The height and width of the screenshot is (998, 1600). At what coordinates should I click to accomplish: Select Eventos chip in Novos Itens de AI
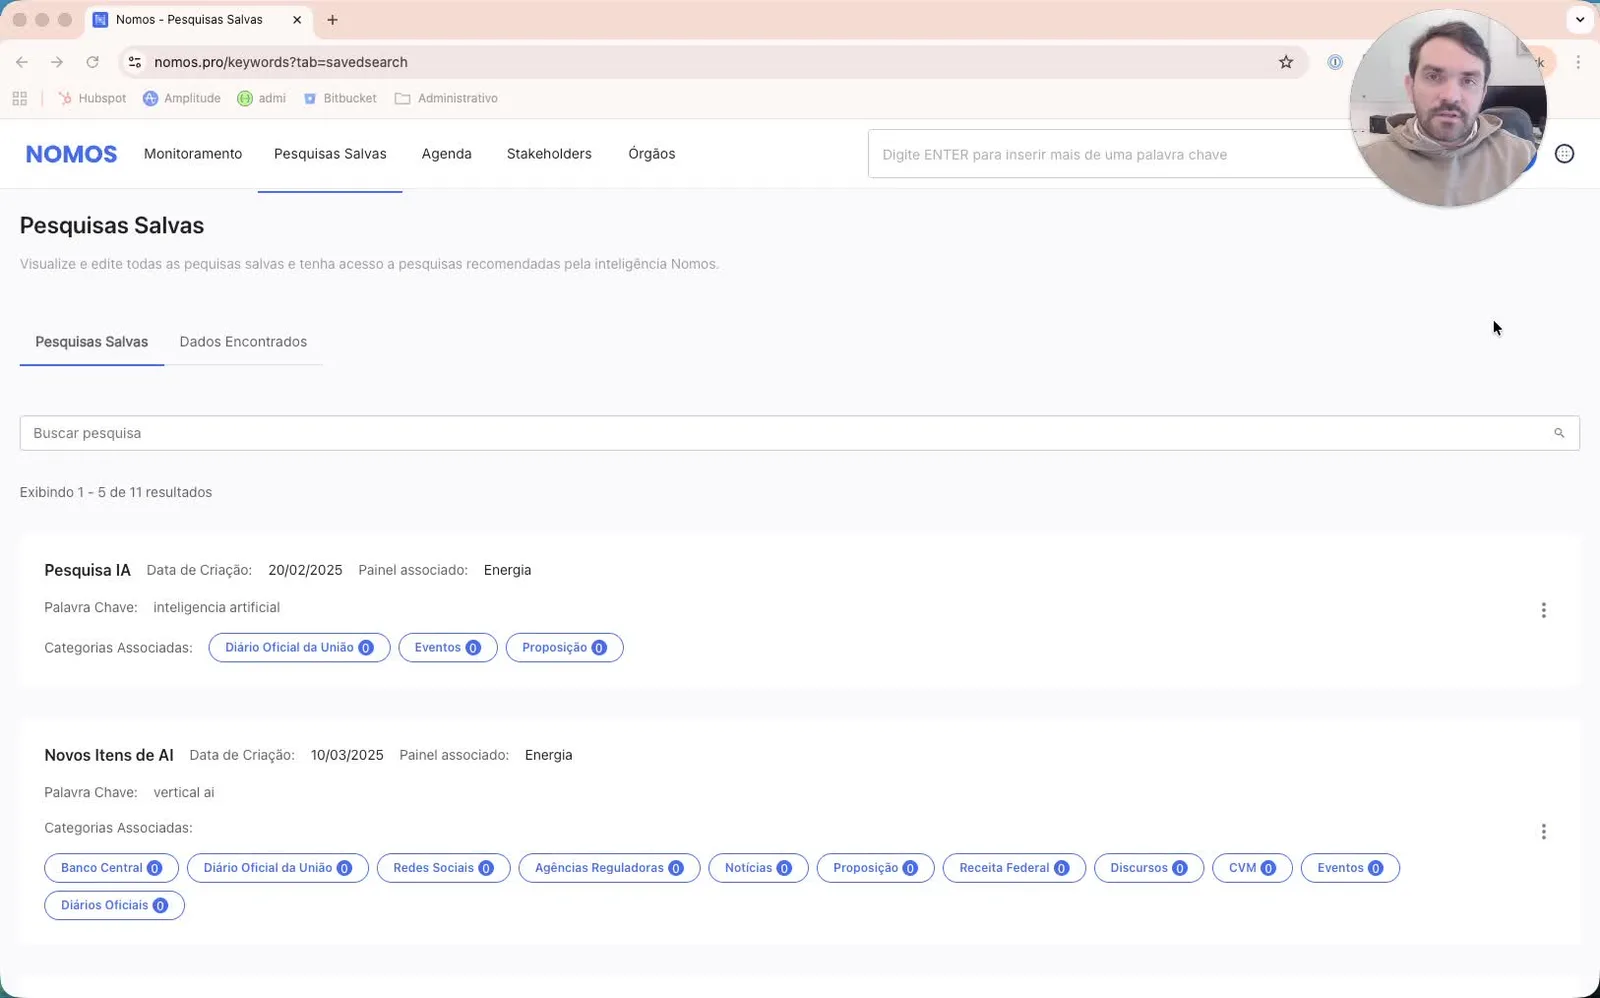point(1350,868)
